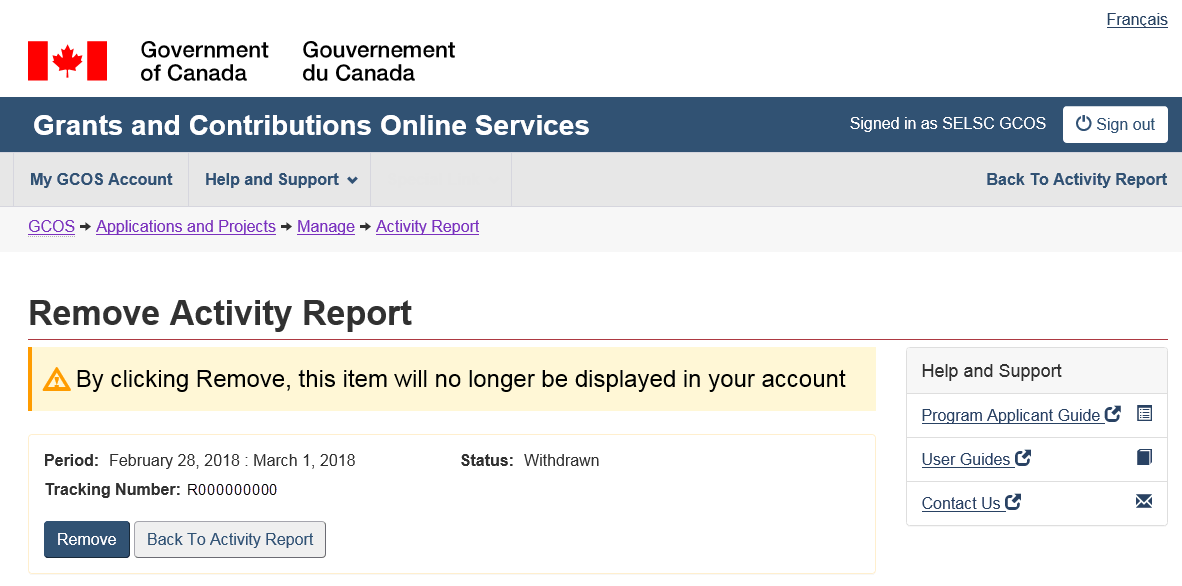Click external link icon beside Contact Us
Image resolution: width=1182 pixels, height=586 pixels.
click(1013, 502)
